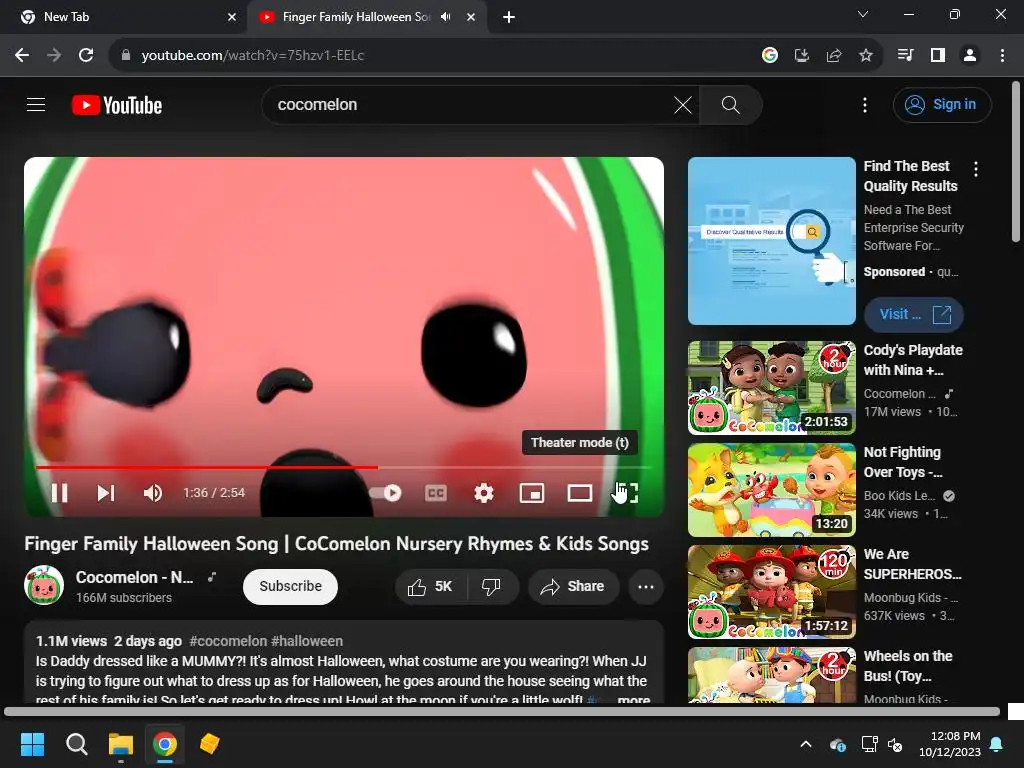The height and width of the screenshot is (768, 1024).
Task: Show hidden system tray icons
Action: 806,744
